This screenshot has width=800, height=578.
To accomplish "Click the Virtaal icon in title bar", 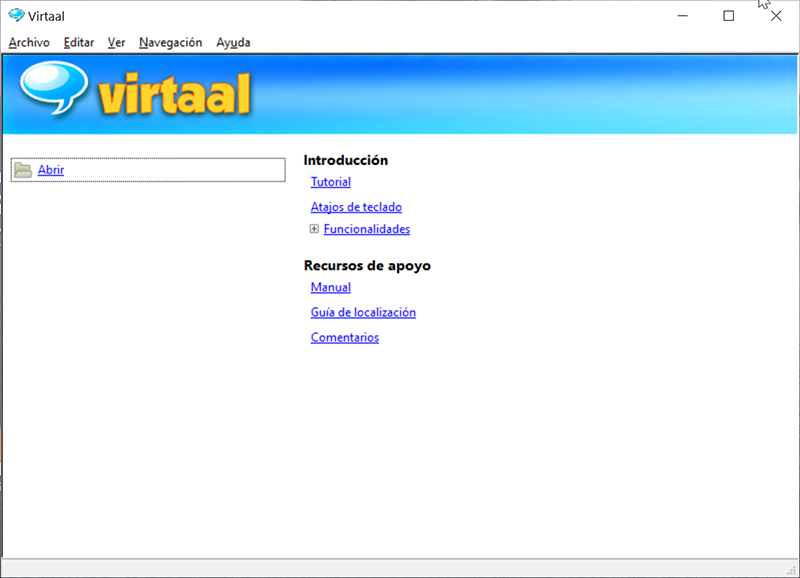I will [16, 15].
